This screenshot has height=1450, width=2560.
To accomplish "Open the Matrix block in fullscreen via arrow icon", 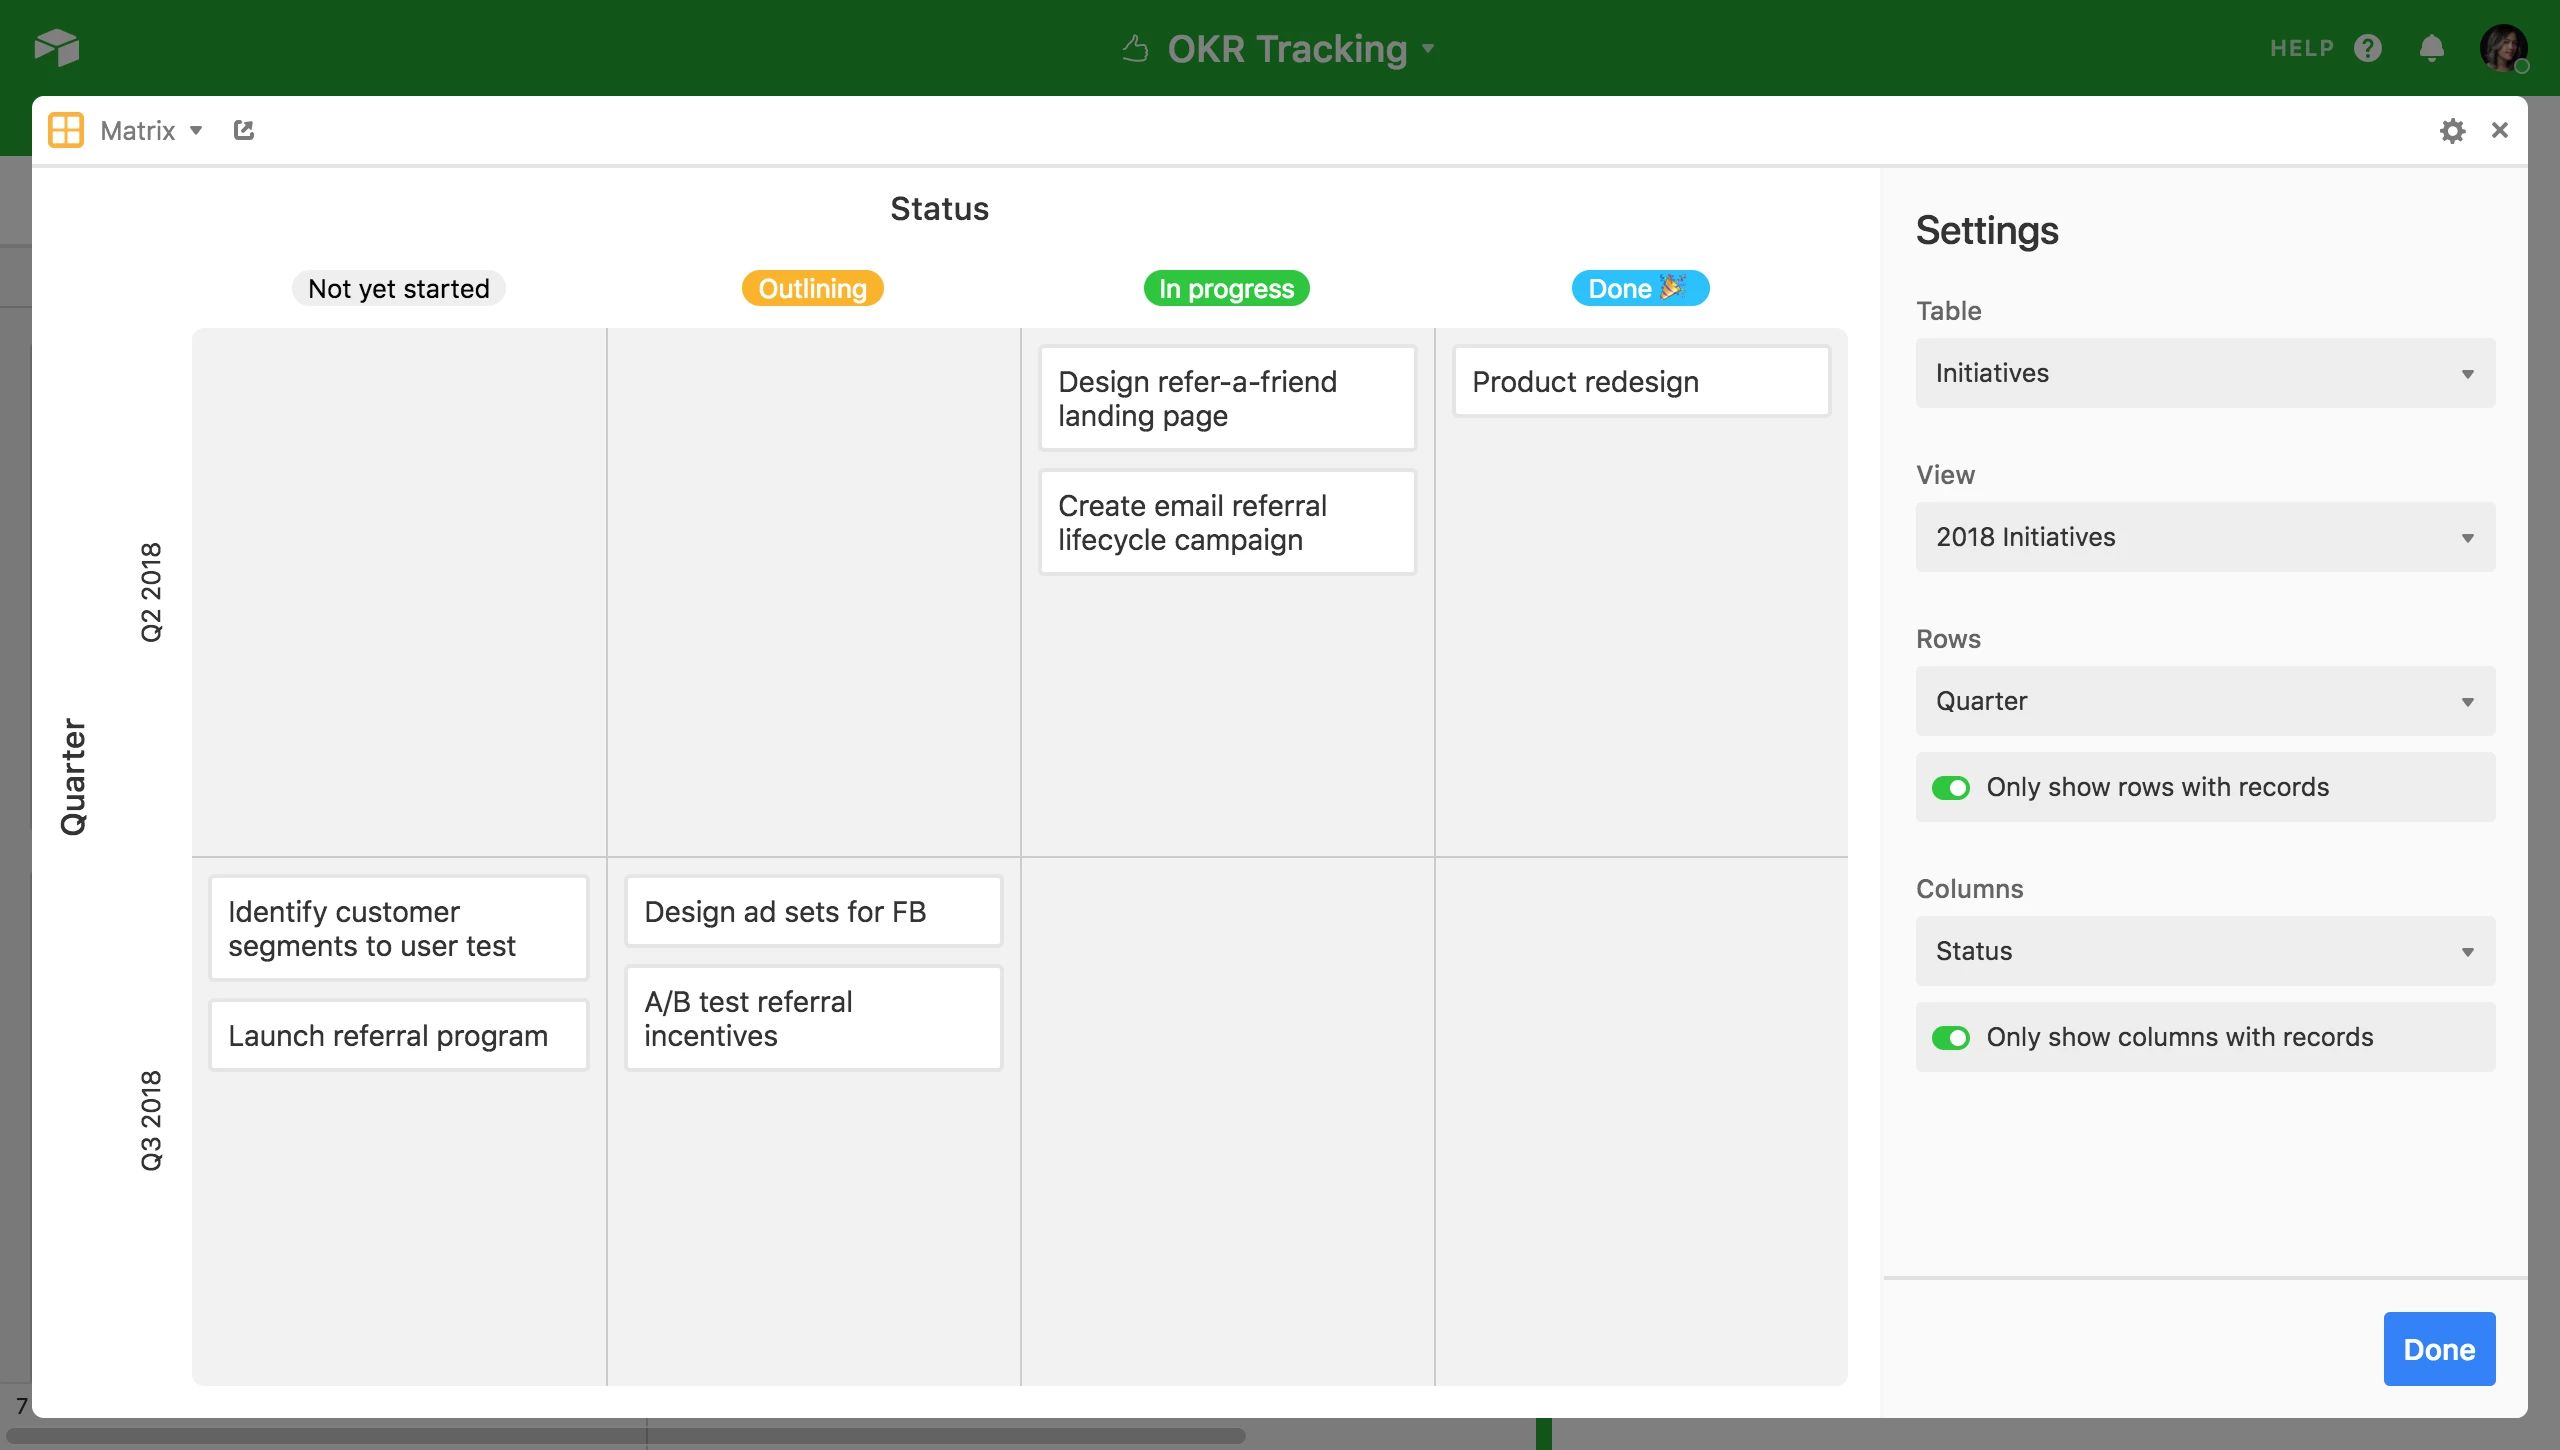I will [244, 130].
